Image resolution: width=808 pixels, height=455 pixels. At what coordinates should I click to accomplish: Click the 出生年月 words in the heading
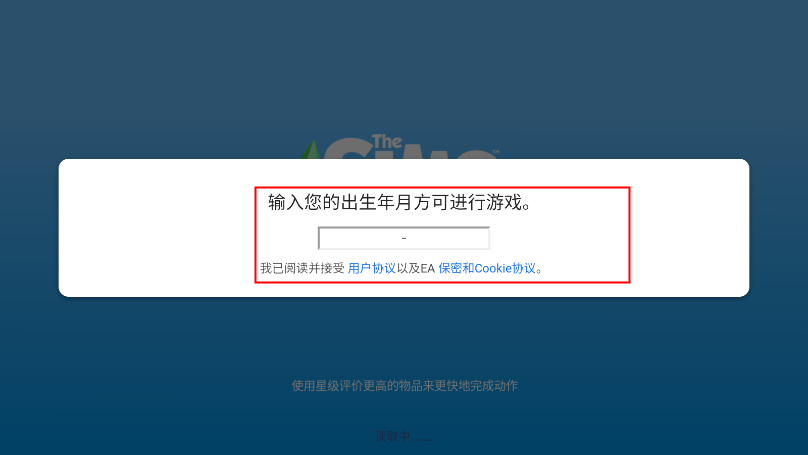(x=377, y=203)
